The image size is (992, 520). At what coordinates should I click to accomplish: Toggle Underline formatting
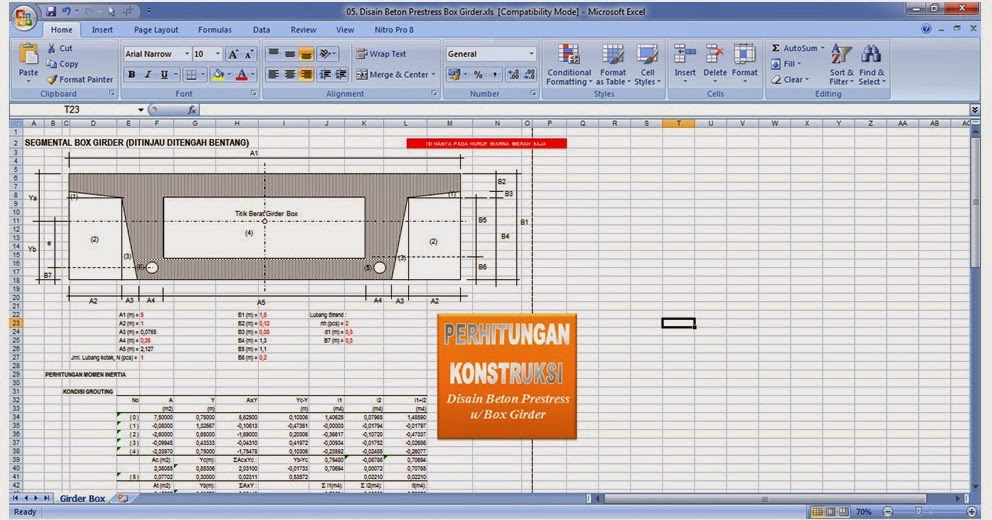[164, 75]
